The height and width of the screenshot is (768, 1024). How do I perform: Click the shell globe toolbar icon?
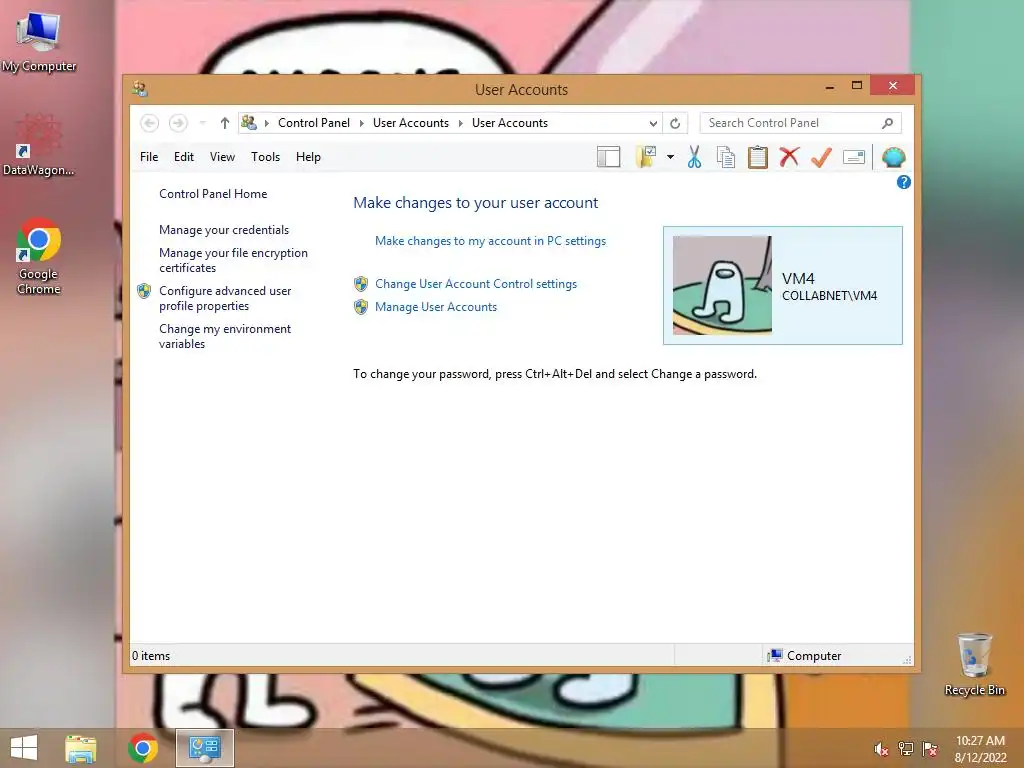pyautogui.click(x=893, y=157)
